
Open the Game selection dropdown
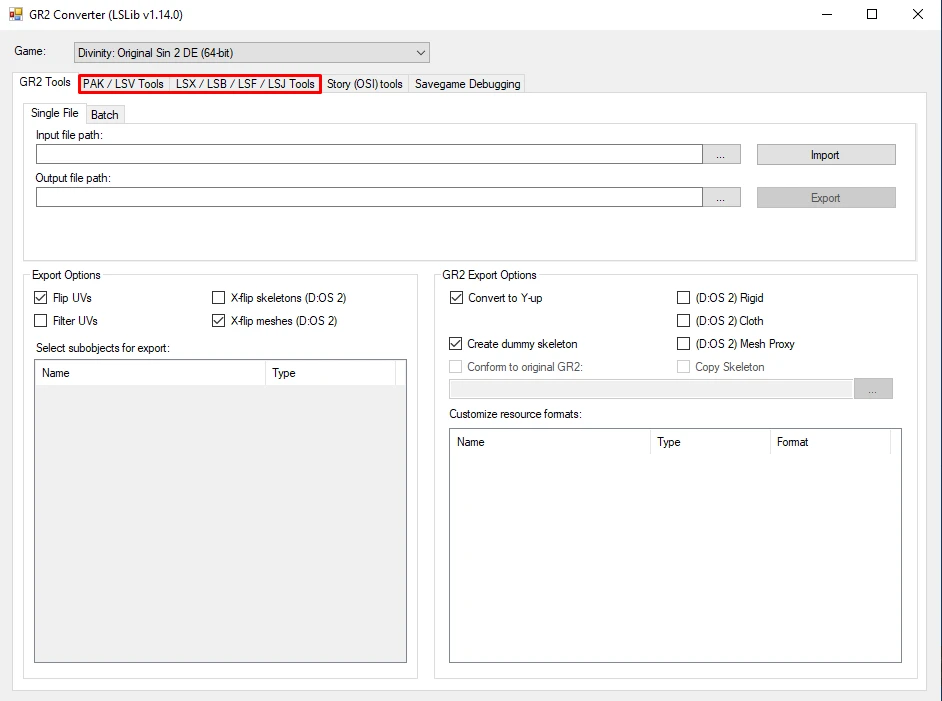pos(416,52)
